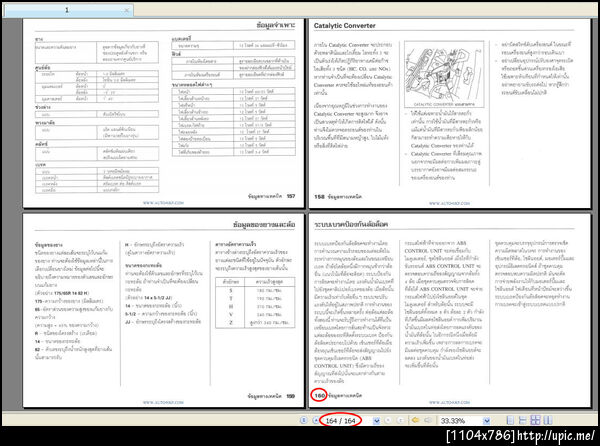This screenshot has width=600, height=446.
Task: Go to the next page
Action: coord(388,420)
